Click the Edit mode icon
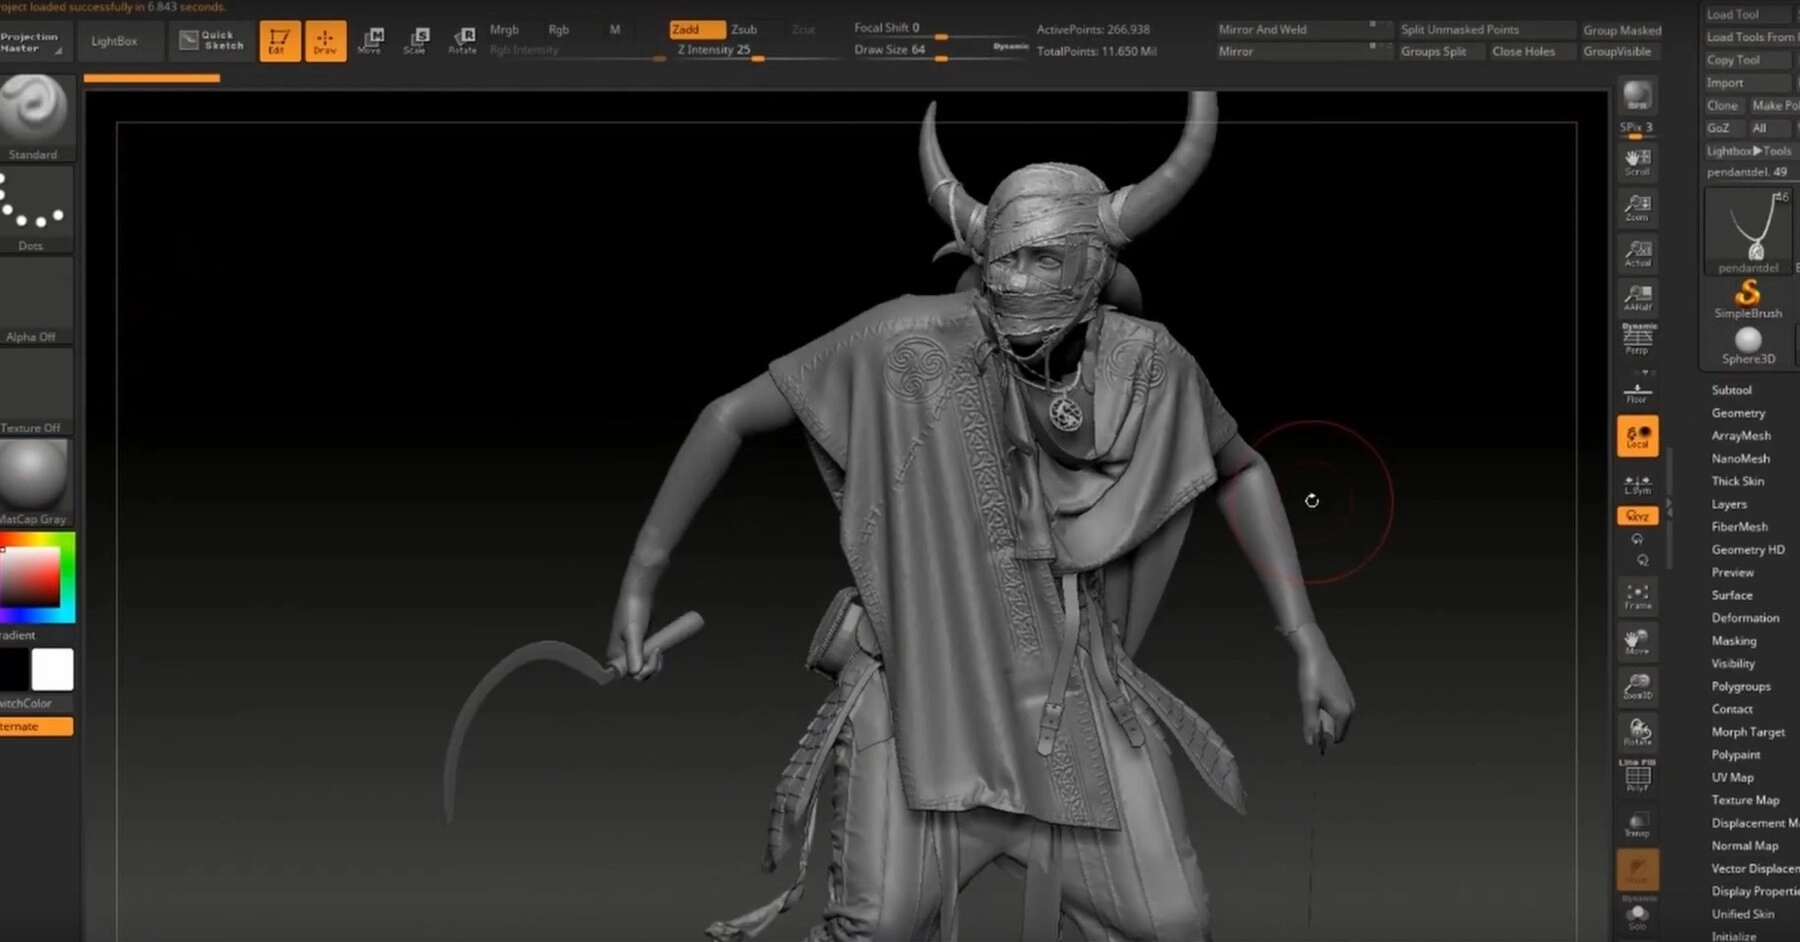The height and width of the screenshot is (942, 1800). (x=279, y=41)
